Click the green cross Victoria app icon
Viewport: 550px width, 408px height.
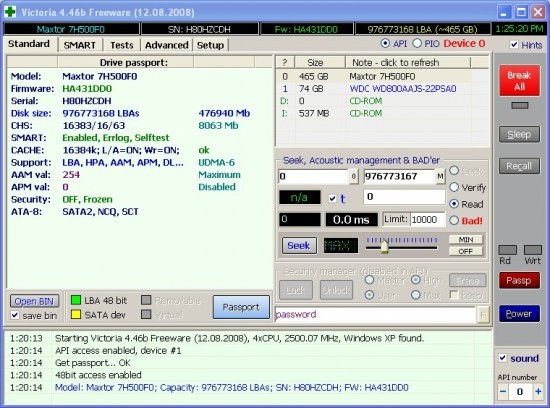[x=10, y=12]
